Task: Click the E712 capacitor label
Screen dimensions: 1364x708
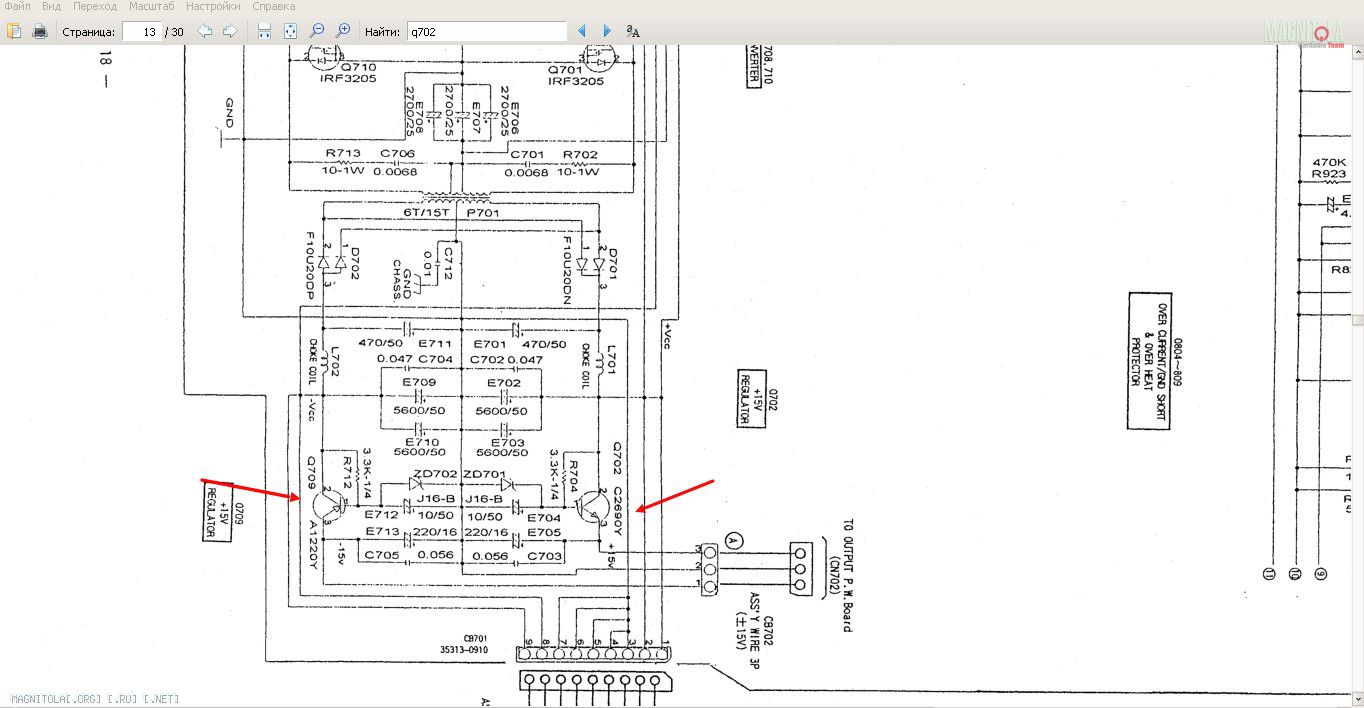Action: [383, 516]
